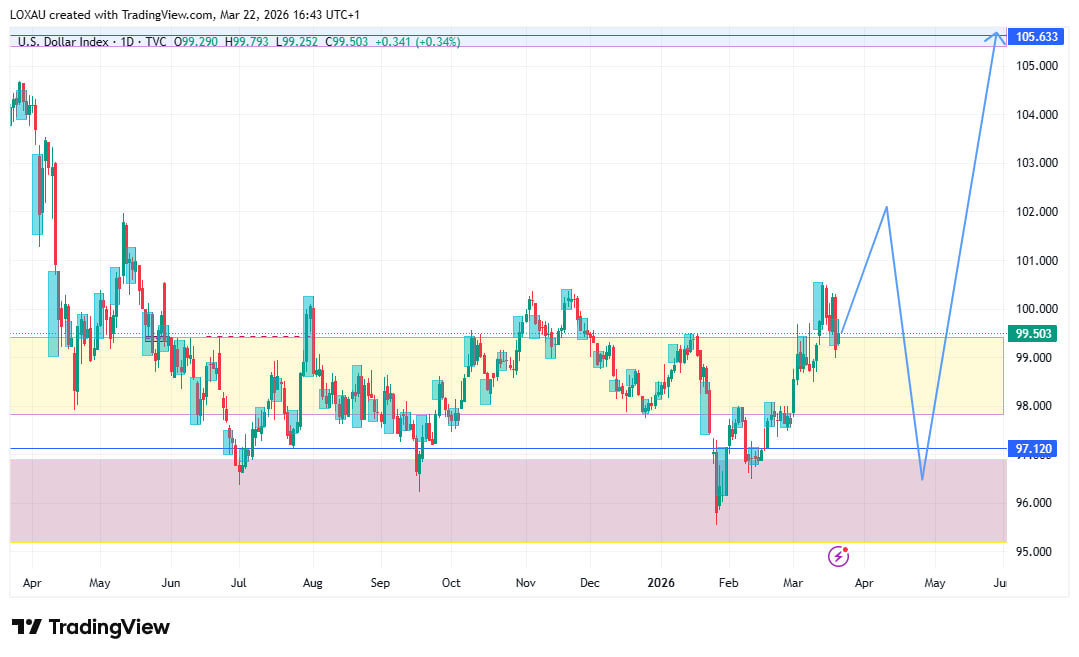Image resolution: width=1079 pixels, height=657 pixels.
Task: Click the 105.633 price label
Action: pos(1036,36)
